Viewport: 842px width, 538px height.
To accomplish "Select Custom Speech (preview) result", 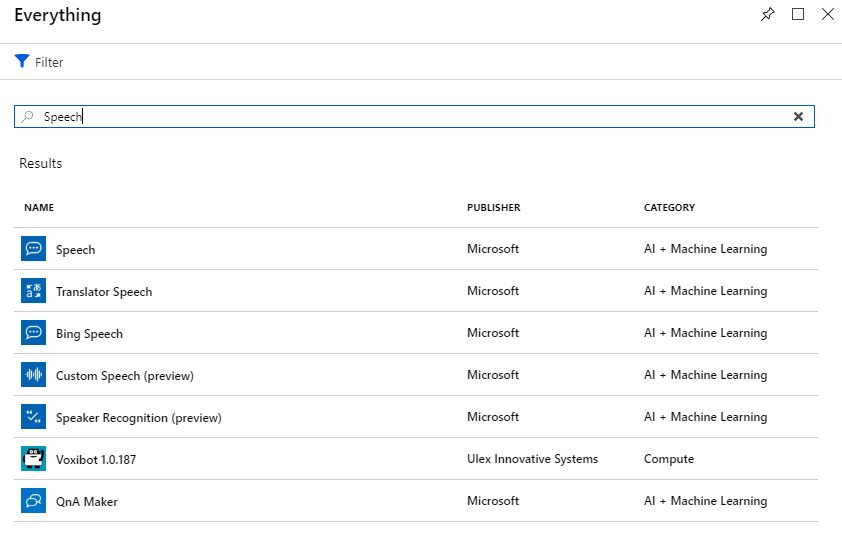I will tap(125, 376).
